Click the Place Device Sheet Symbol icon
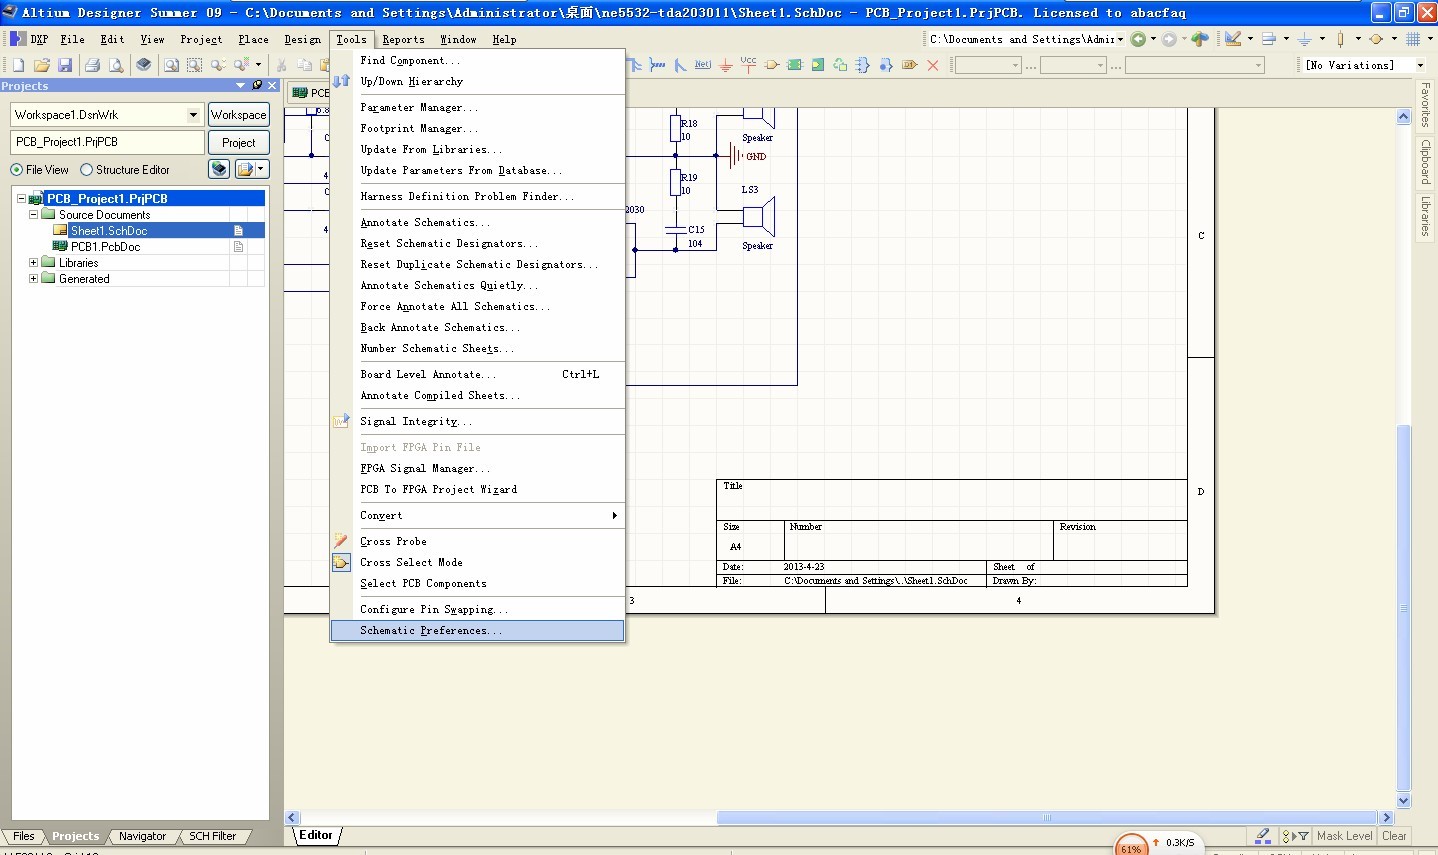The width and height of the screenshot is (1438, 855). tap(840, 65)
